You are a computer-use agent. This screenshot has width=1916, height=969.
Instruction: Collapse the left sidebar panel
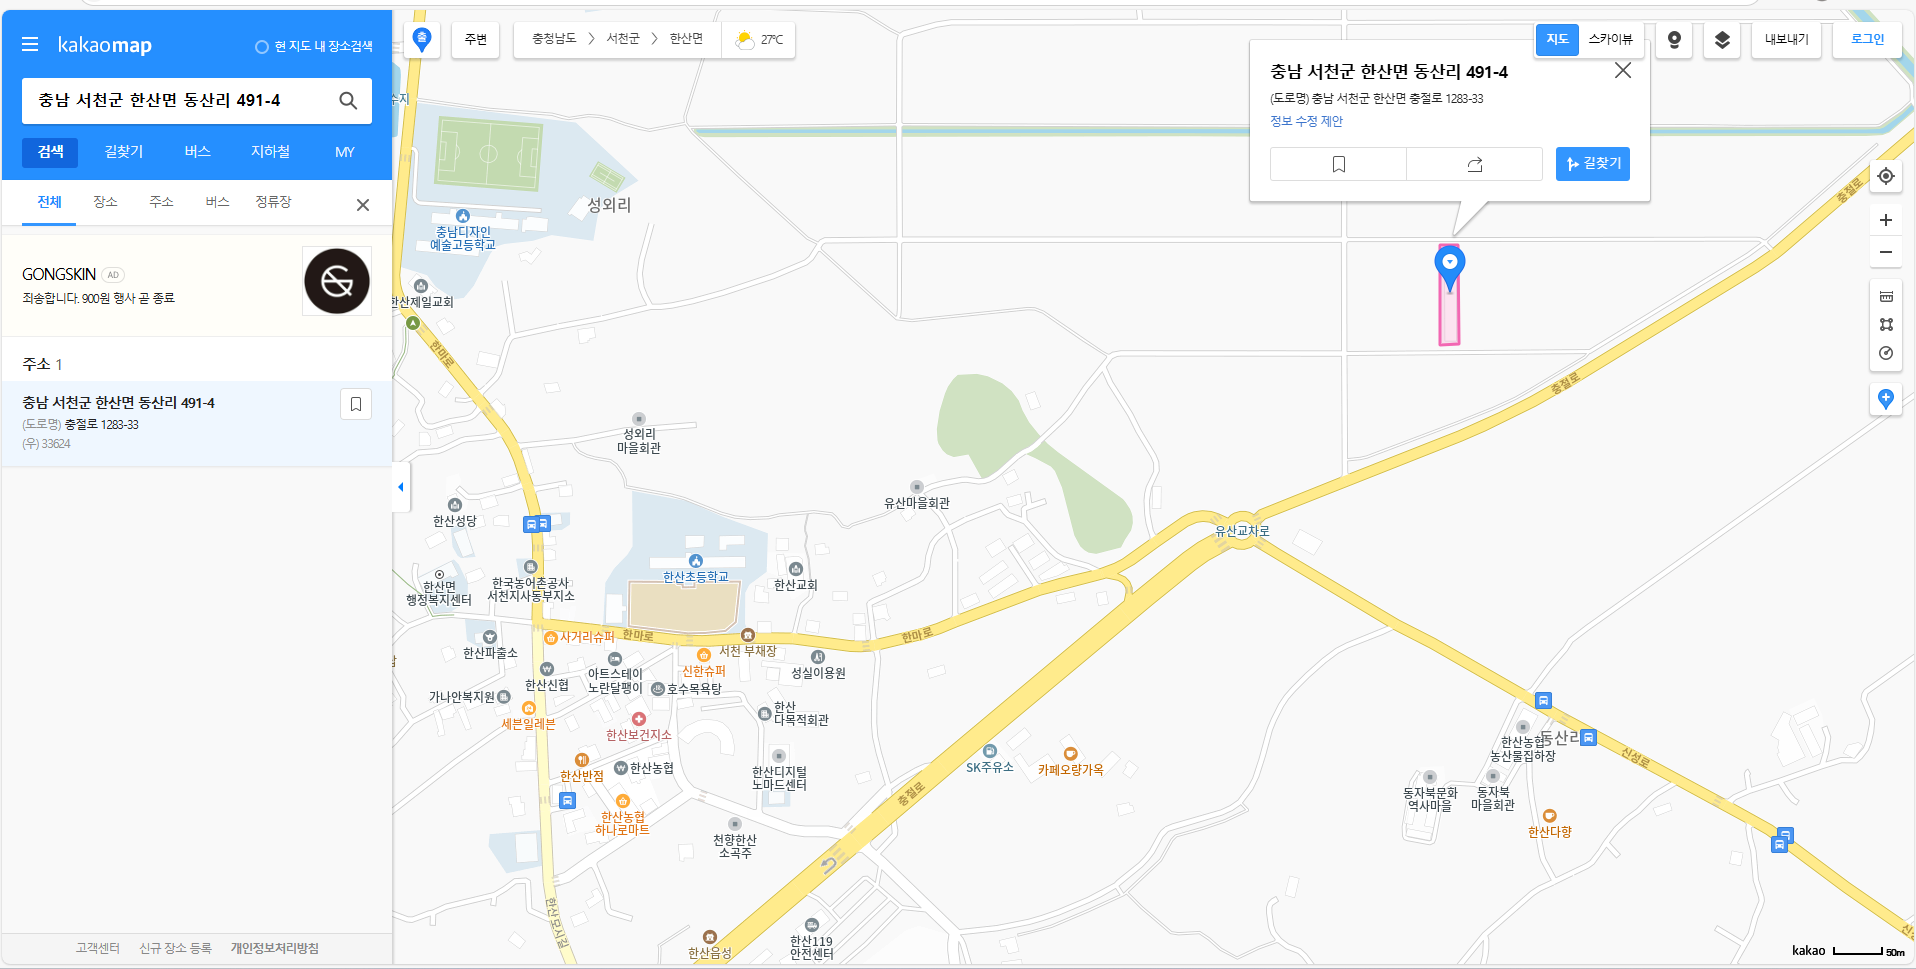pos(401,487)
